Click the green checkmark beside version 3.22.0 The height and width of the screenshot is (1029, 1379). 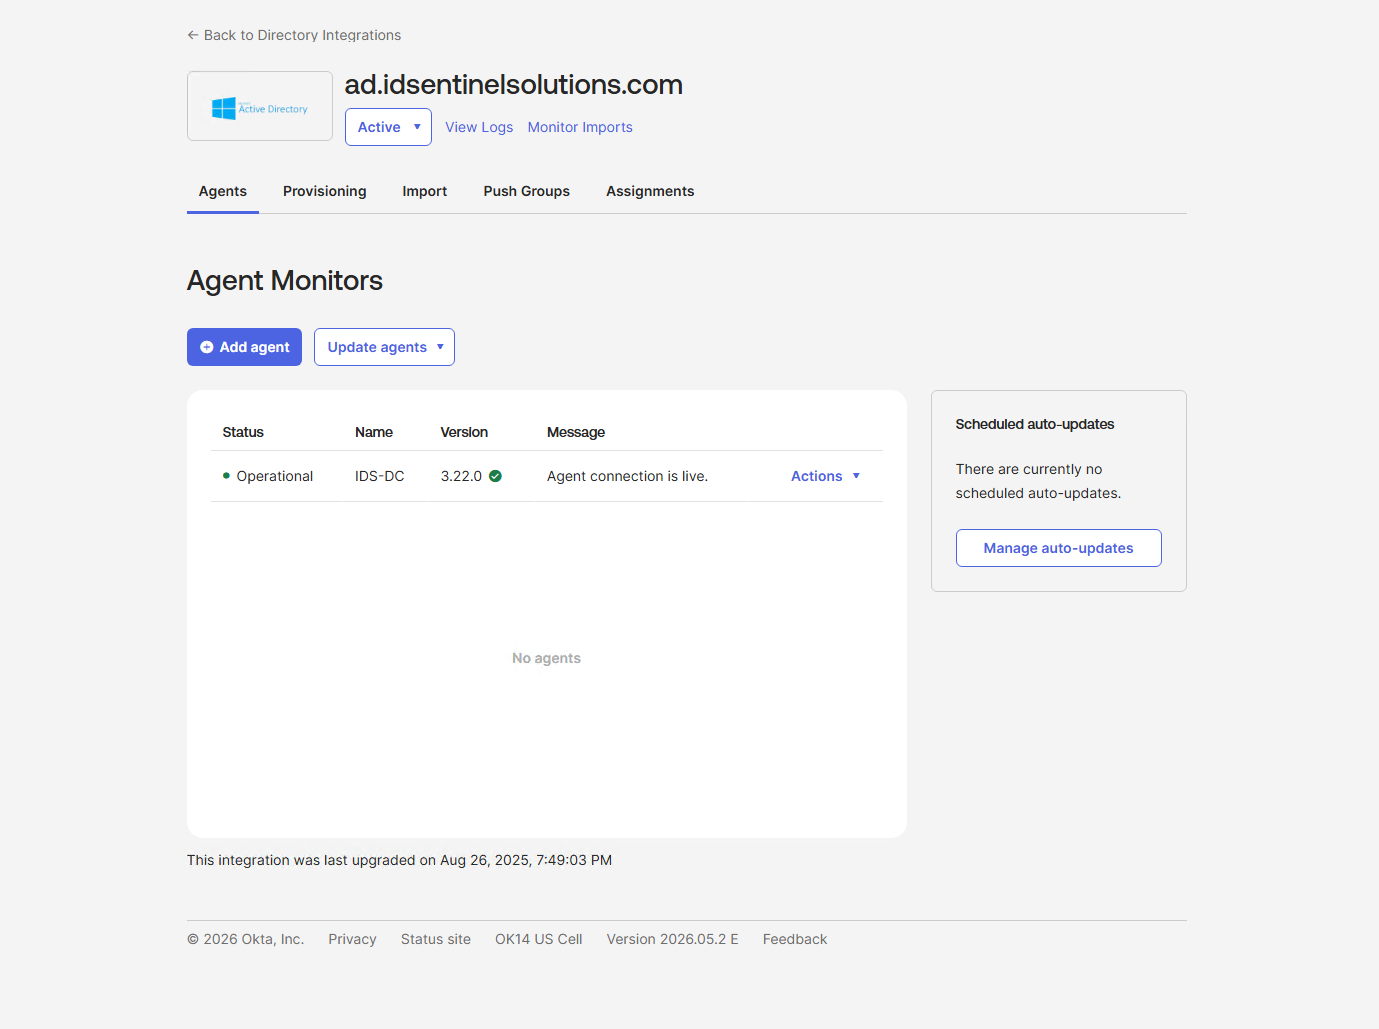495,476
